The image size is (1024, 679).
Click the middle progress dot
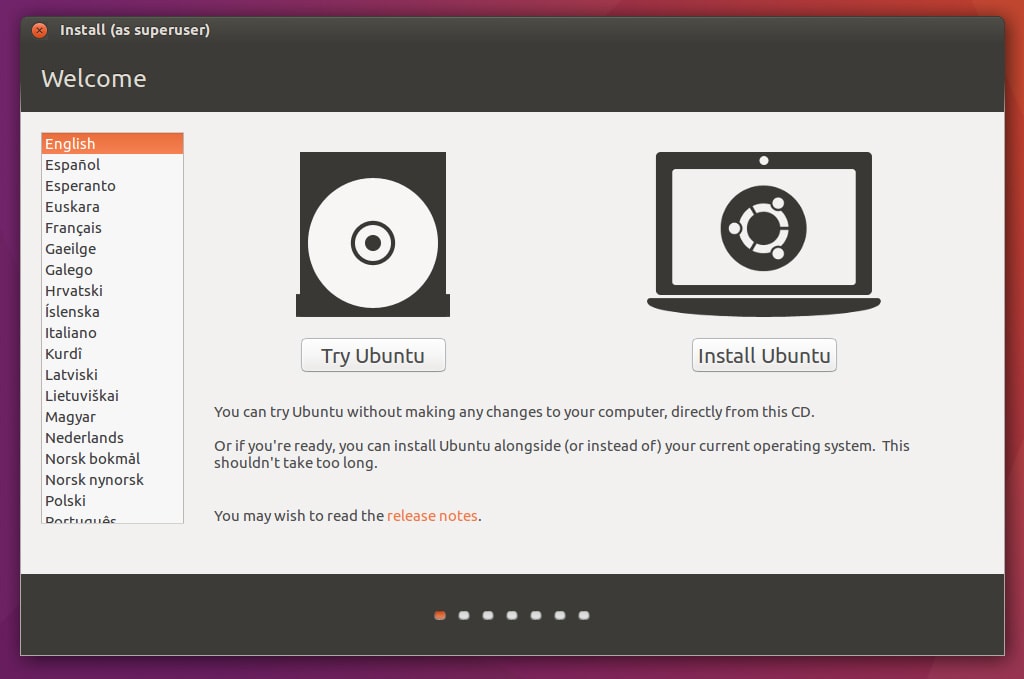point(512,615)
